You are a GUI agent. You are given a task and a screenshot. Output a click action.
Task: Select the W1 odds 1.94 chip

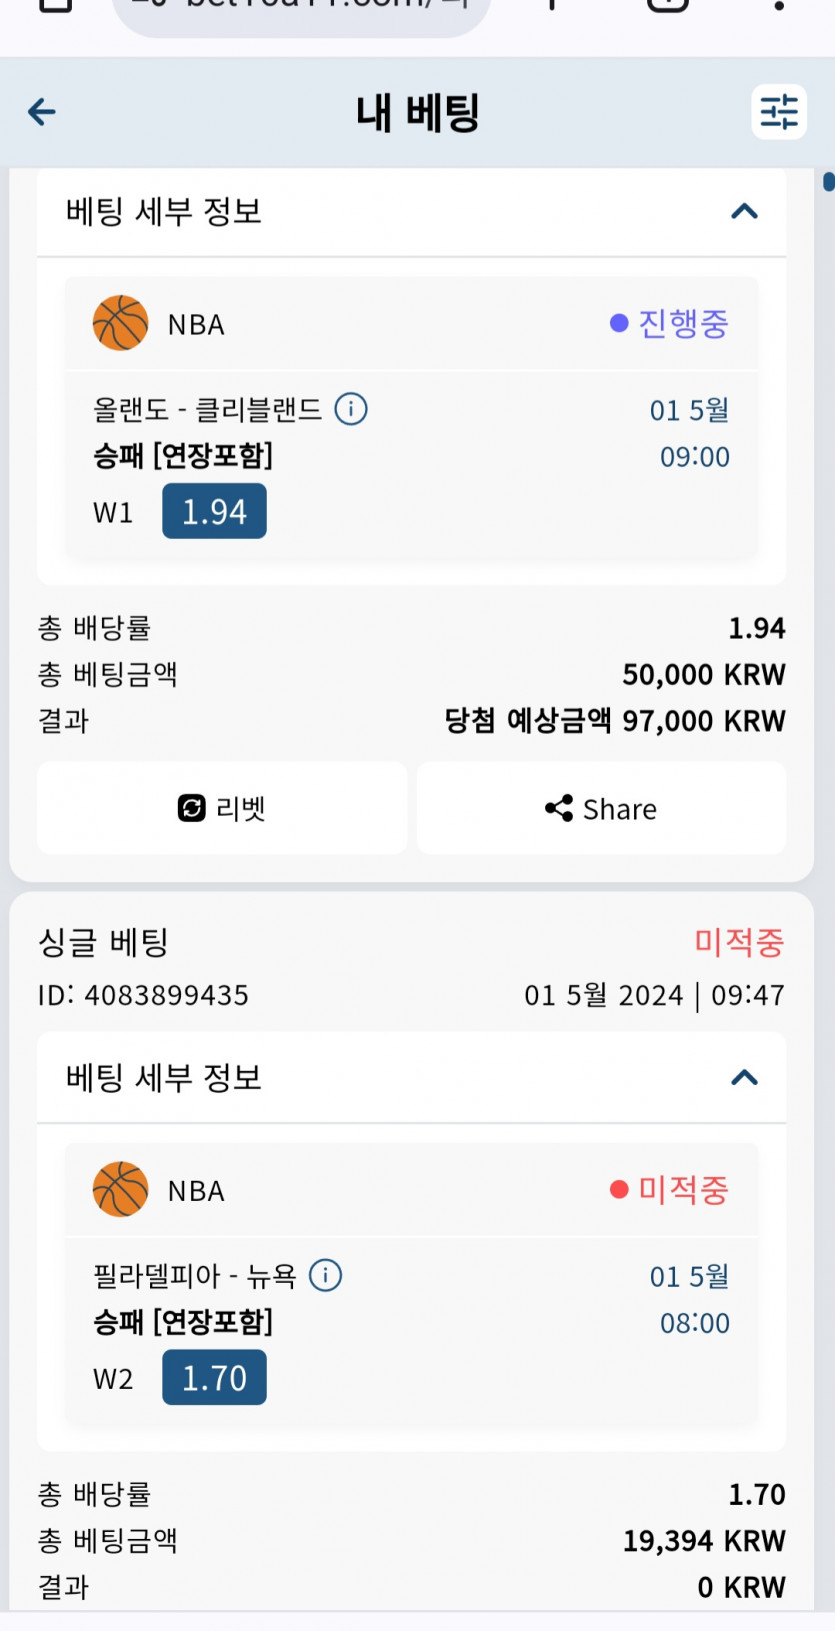click(x=214, y=511)
